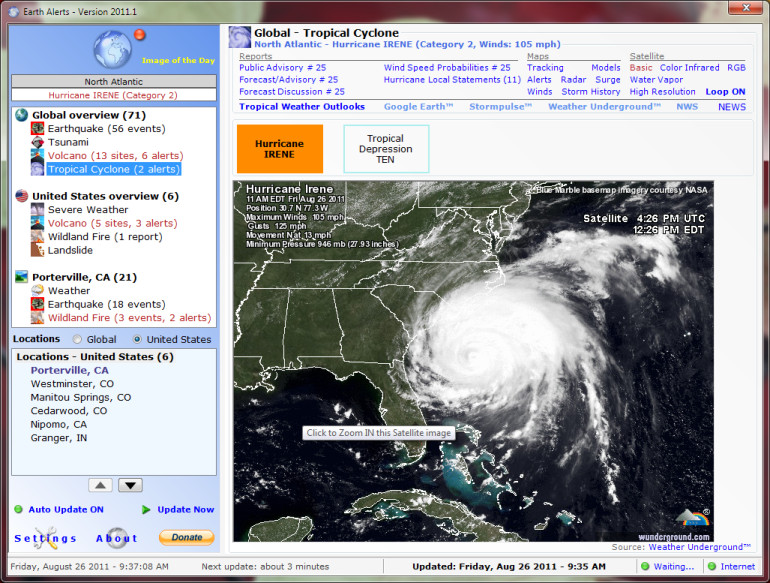Select the Tropical Depression TEN tab

tap(386, 149)
